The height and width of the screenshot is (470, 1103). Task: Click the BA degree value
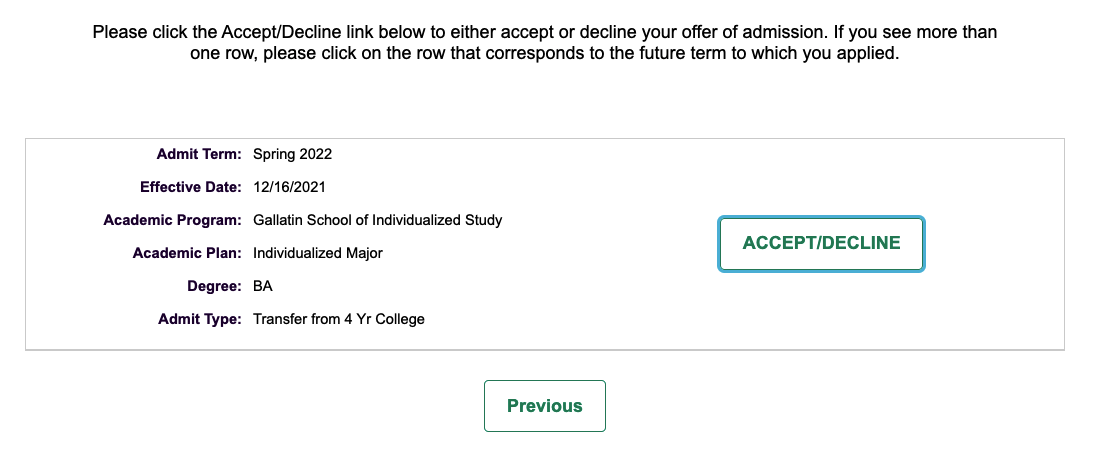pos(263,286)
